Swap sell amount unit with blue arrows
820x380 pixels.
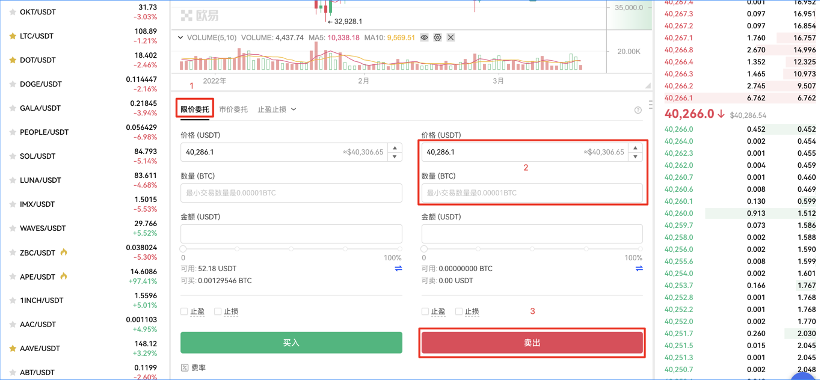pyautogui.click(x=639, y=269)
